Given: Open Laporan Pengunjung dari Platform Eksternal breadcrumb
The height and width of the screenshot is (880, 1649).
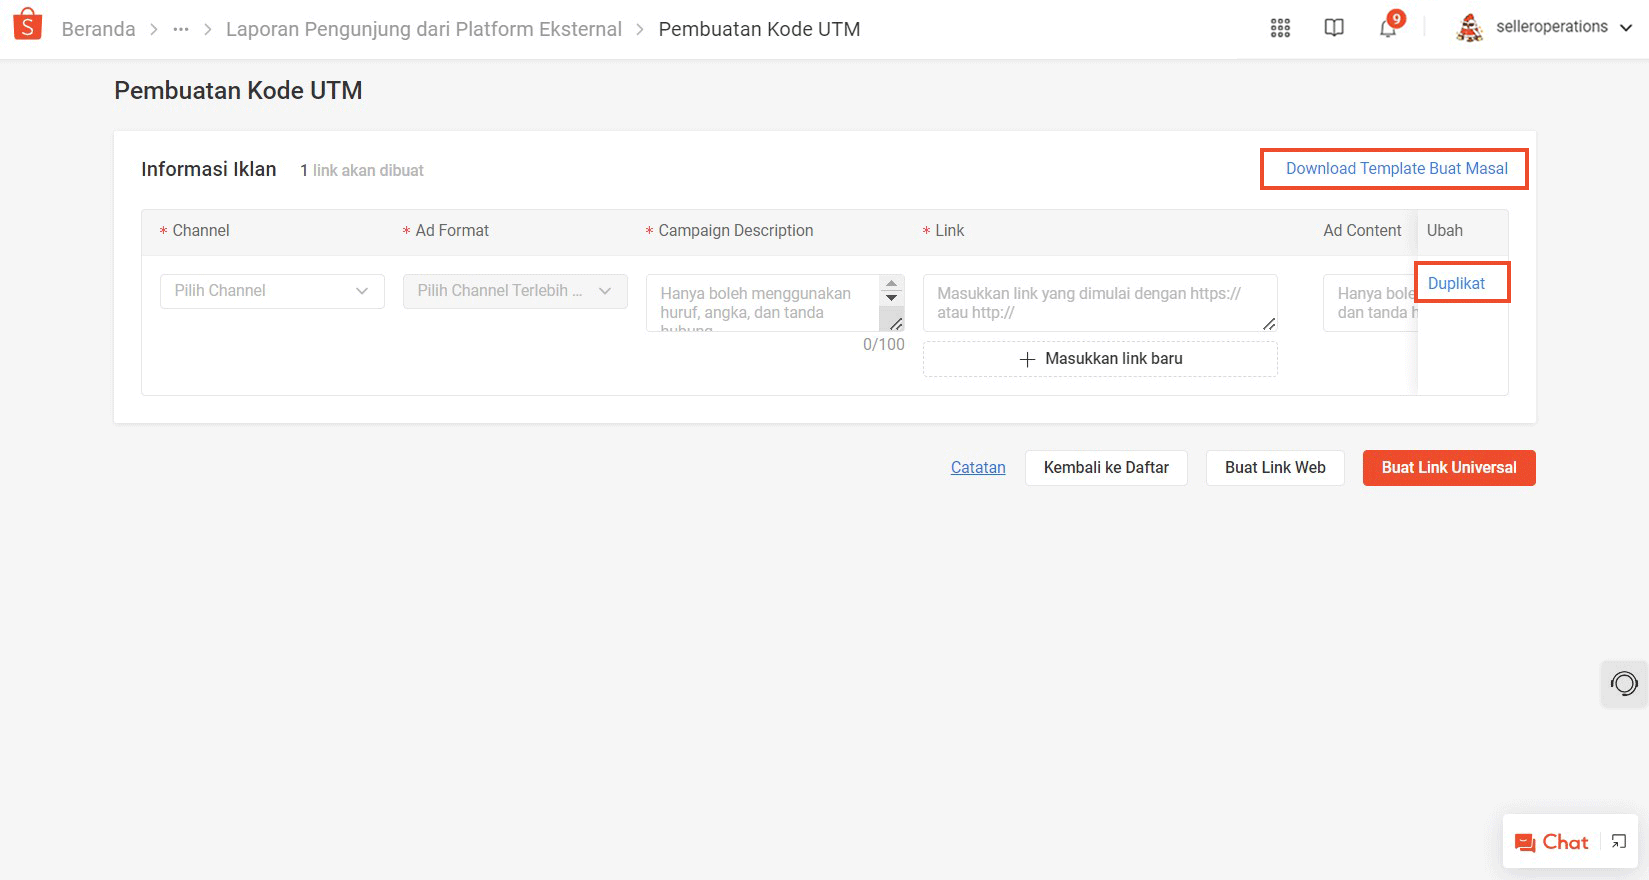Looking at the screenshot, I should tap(423, 29).
